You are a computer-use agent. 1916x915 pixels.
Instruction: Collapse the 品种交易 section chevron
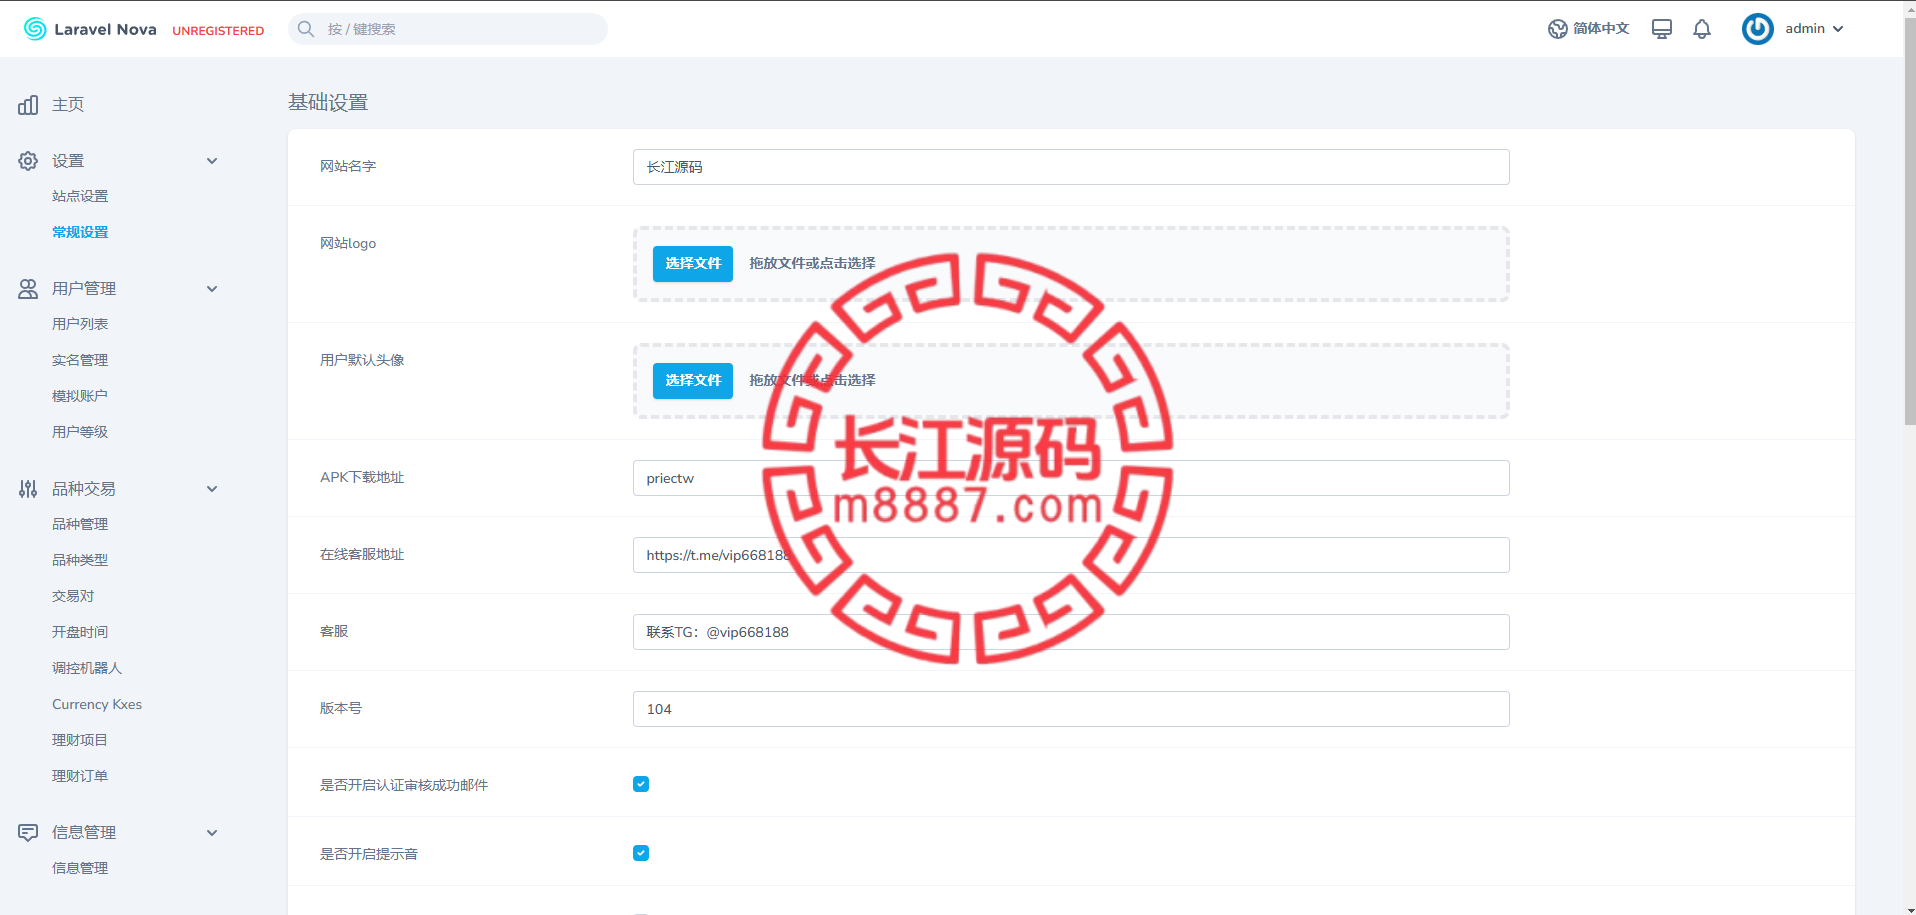pos(212,489)
